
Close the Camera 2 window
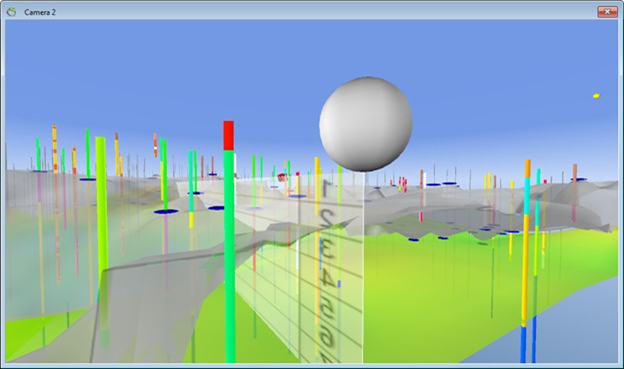click(607, 12)
